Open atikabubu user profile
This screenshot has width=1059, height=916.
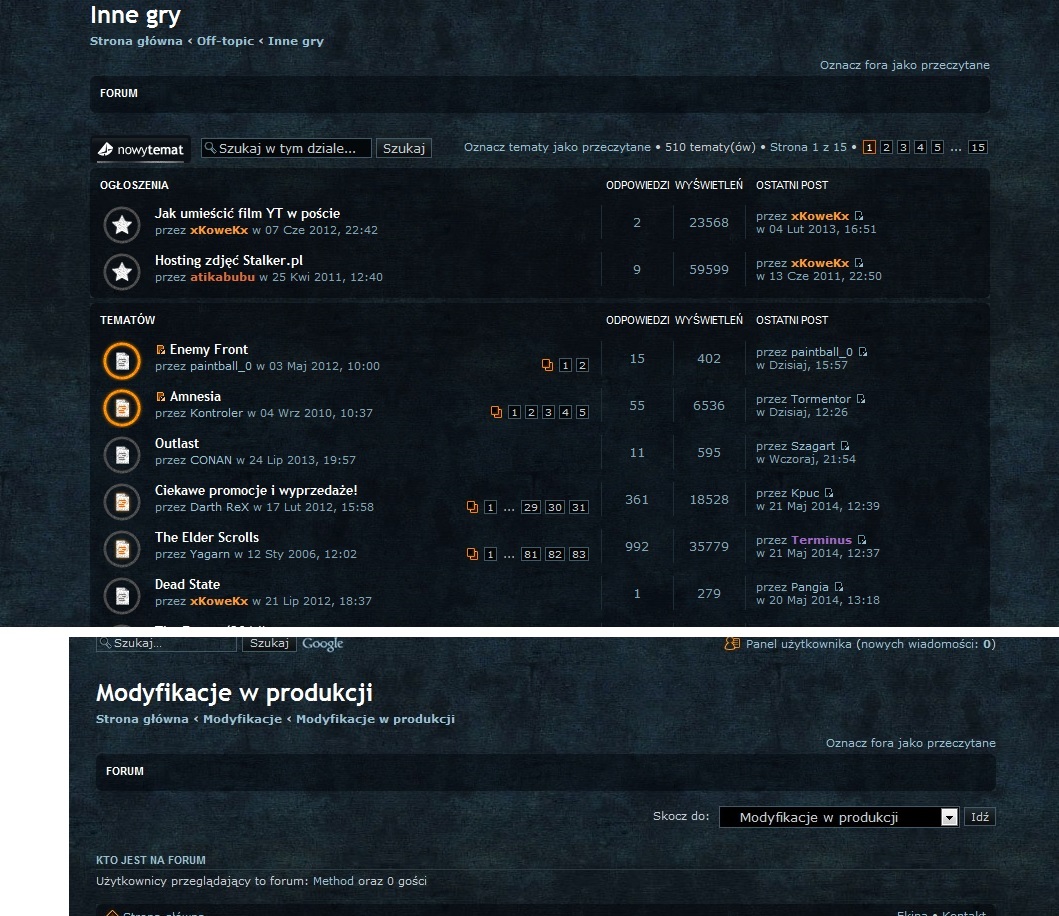(x=223, y=277)
